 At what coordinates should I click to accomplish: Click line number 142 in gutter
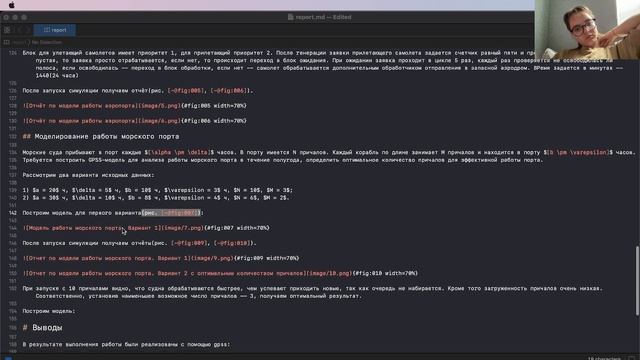13,213
